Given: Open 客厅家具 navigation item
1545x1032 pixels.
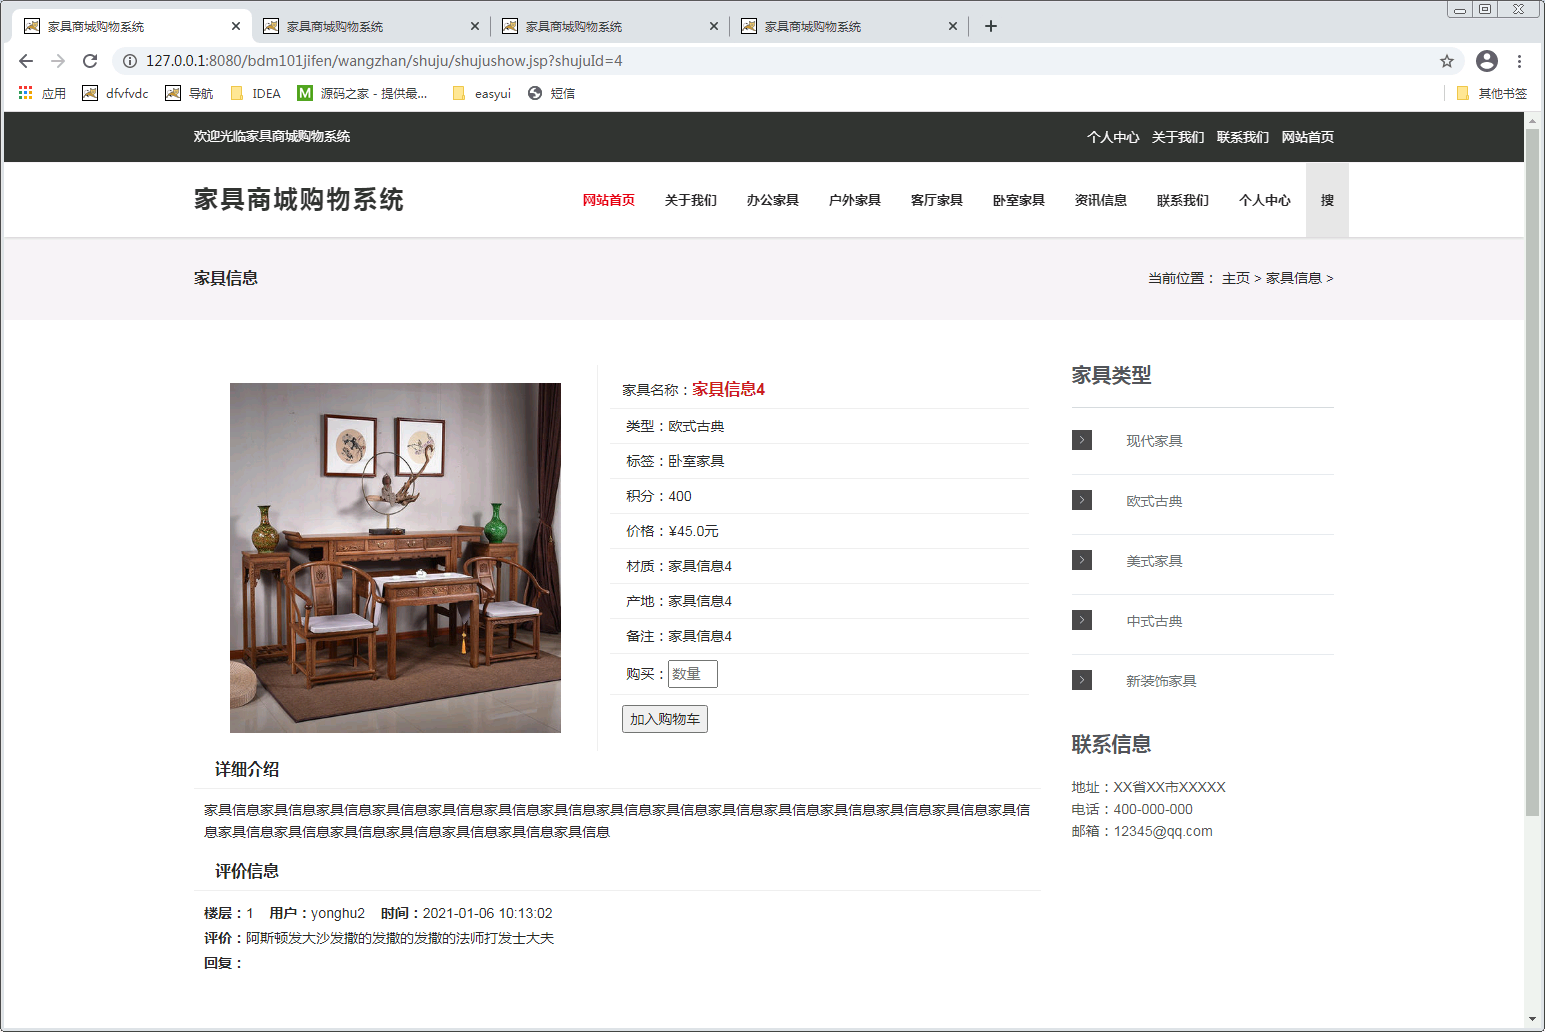Looking at the screenshot, I should coord(937,200).
